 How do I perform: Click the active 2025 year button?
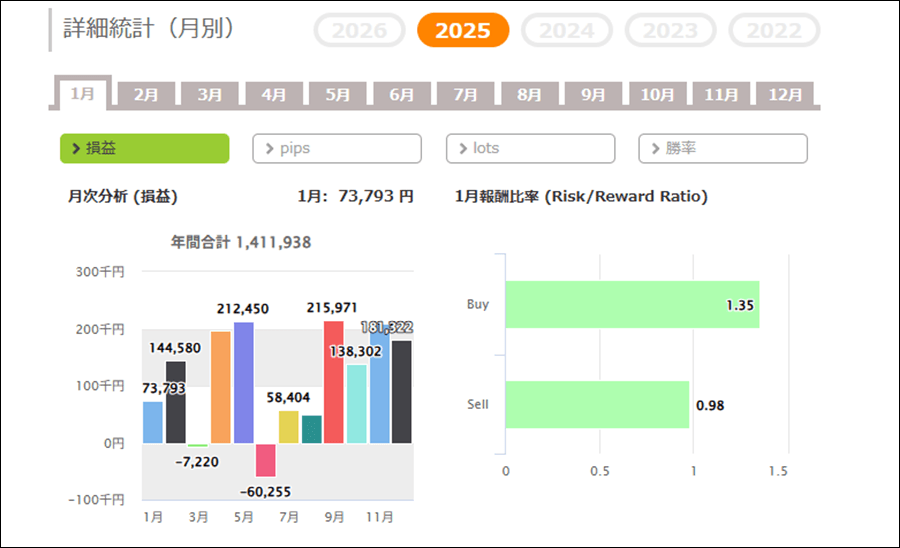tap(463, 30)
